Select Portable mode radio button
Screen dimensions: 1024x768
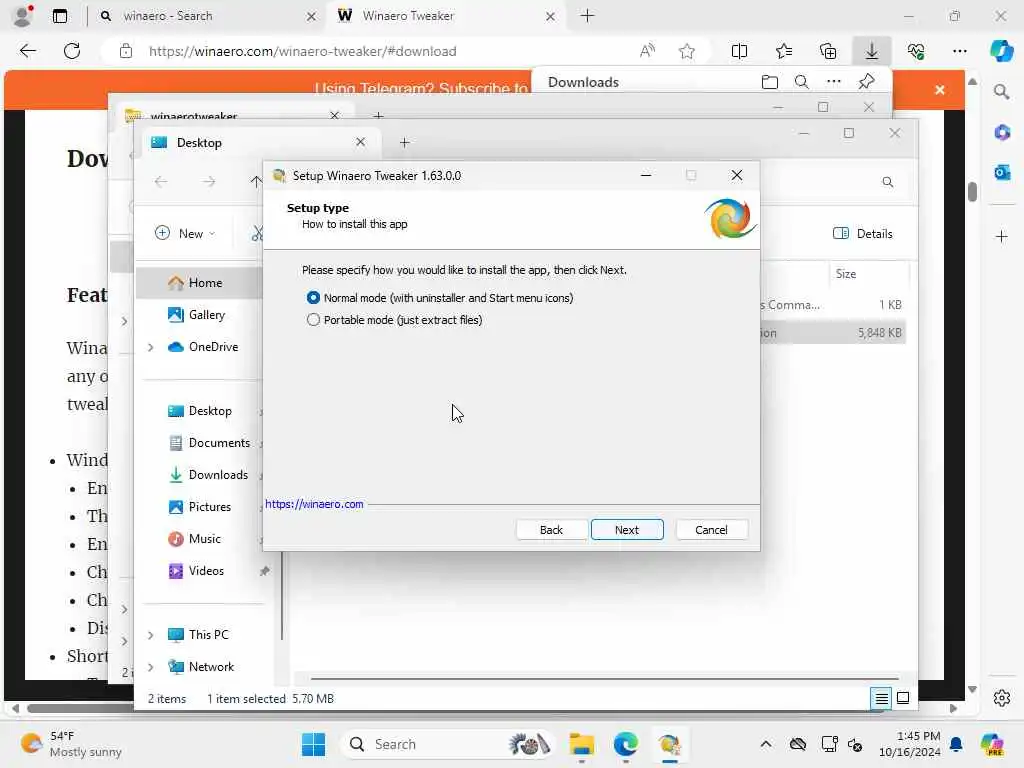pyautogui.click(x=313, y=320)
